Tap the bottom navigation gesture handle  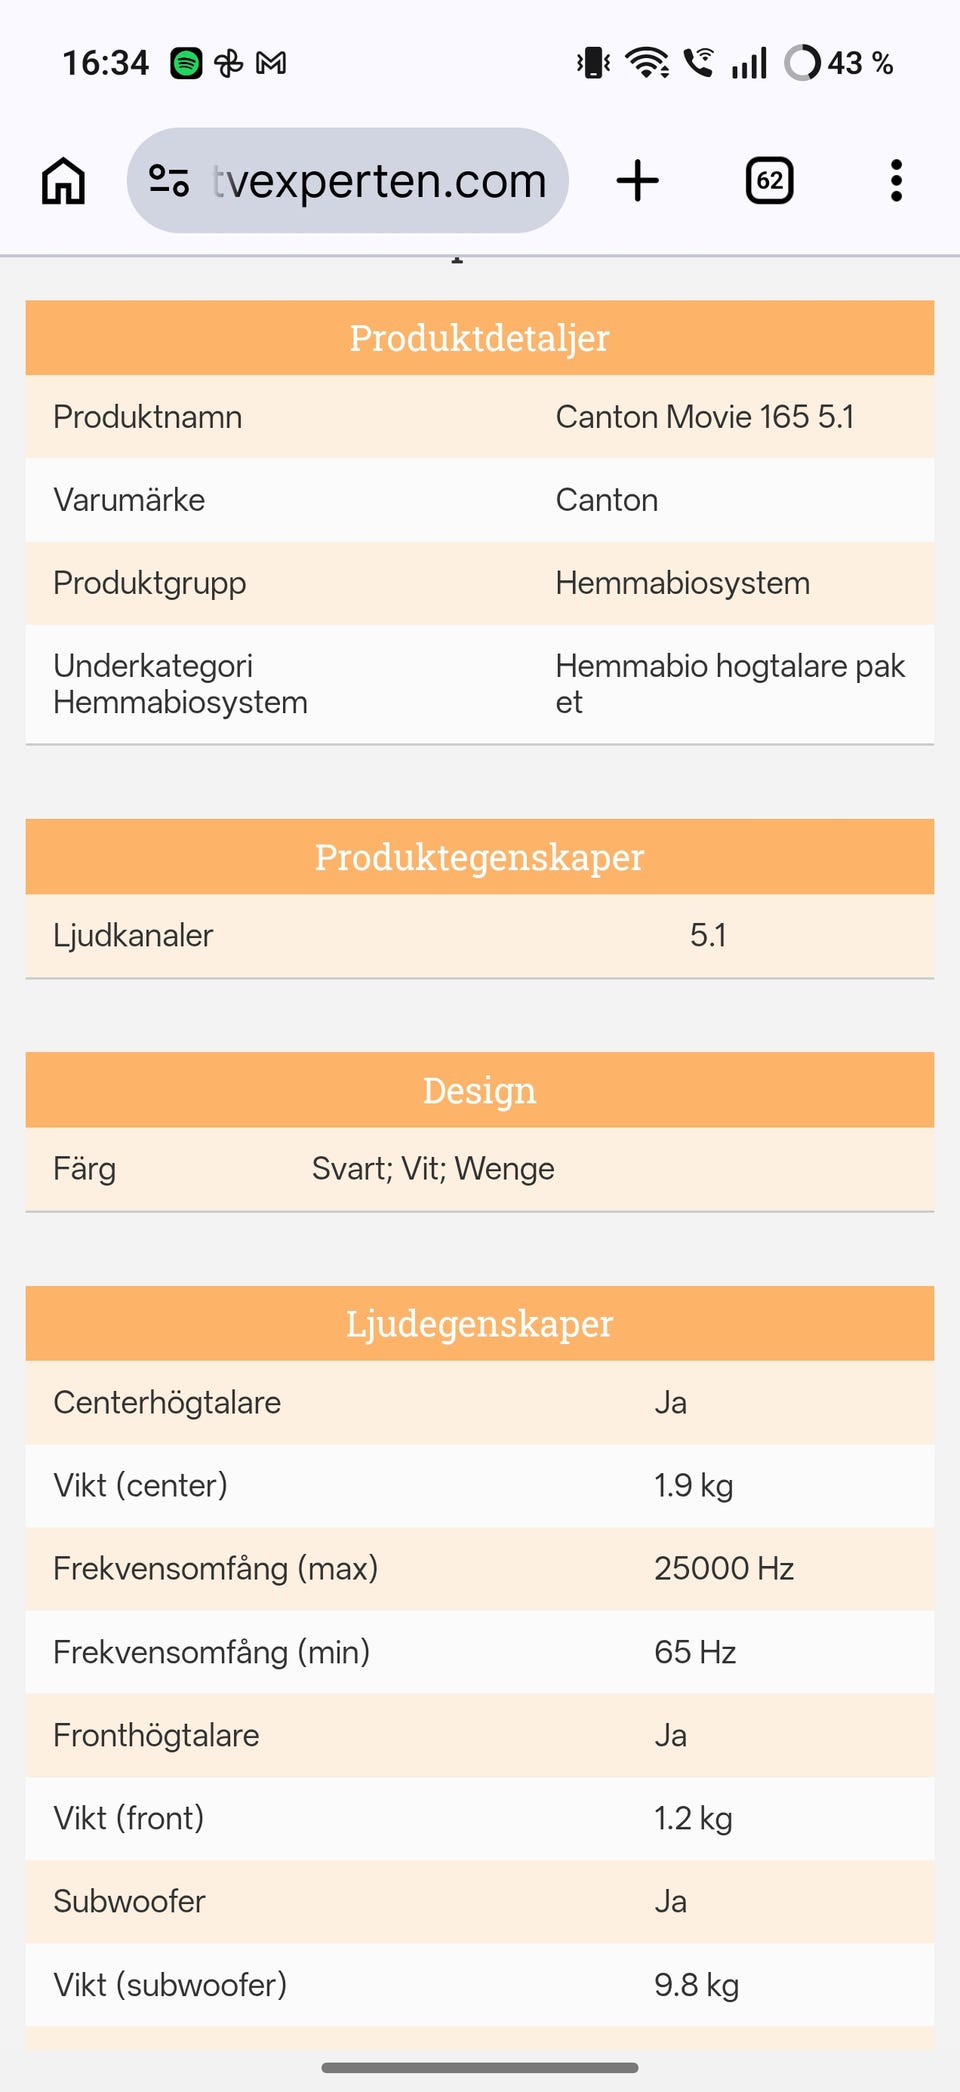480,2067
